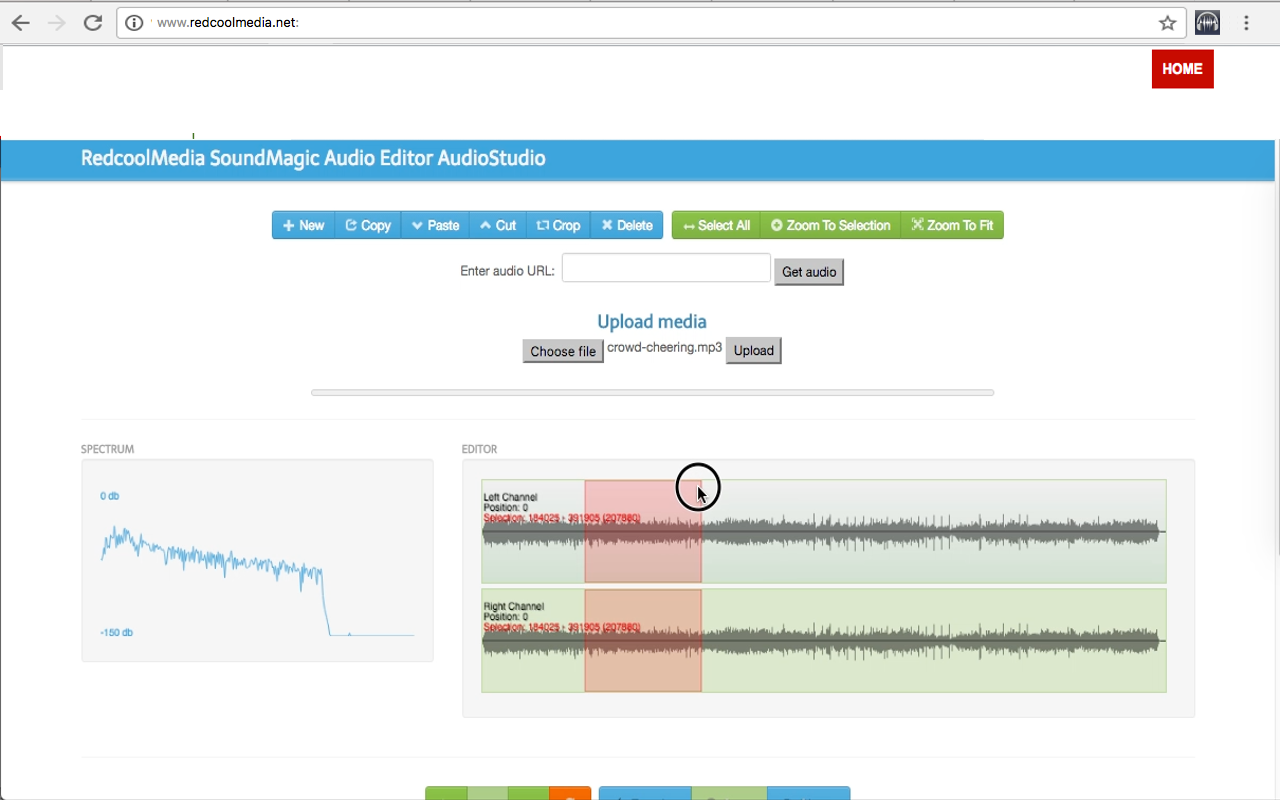Click the -150 db spectrum label

click(x=118, y=633)
